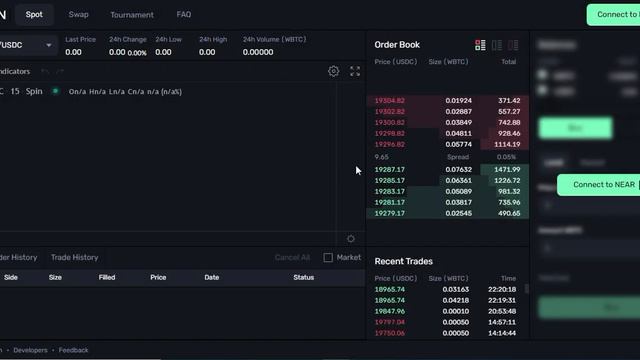Click ask price 19296.82 row
This screenshot has width=640, height=360.
click(x=448, y=144)
